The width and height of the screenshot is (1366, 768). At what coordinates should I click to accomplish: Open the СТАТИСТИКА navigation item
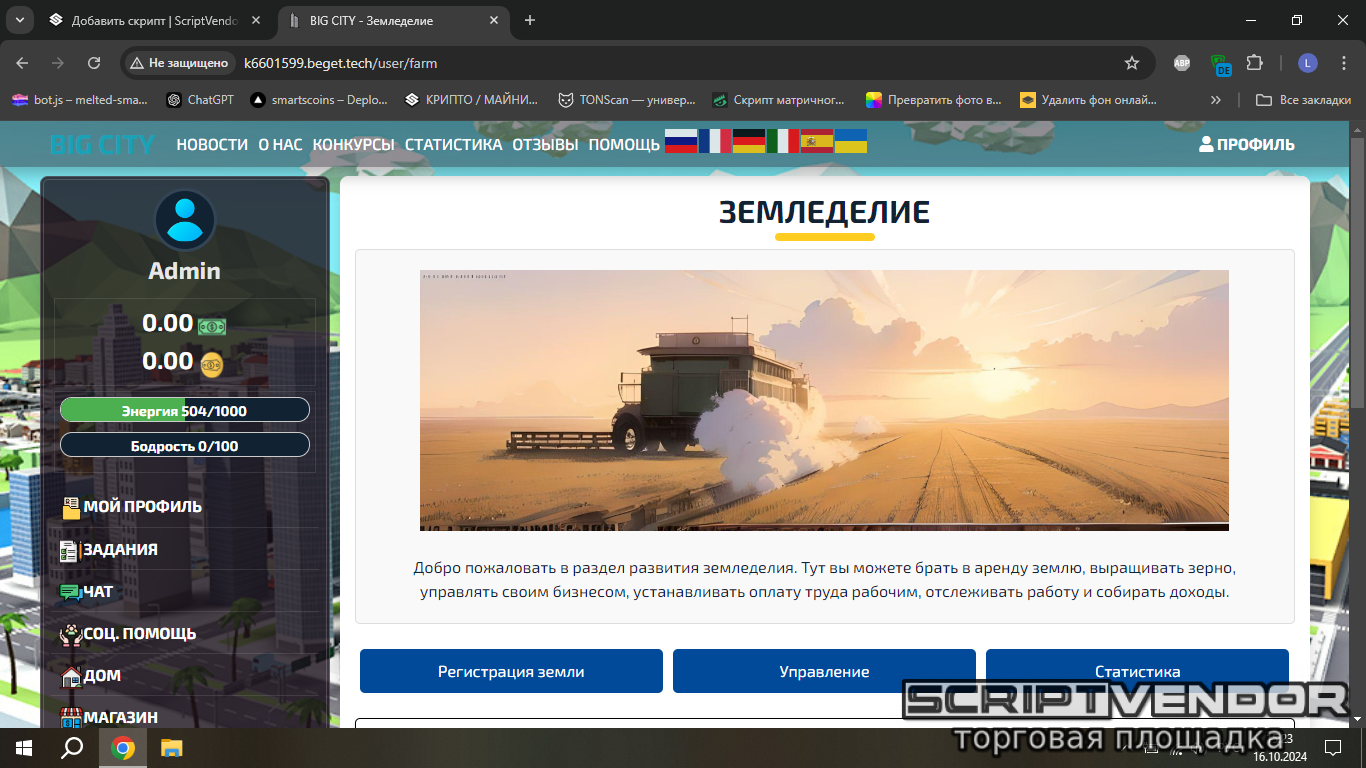453,145
